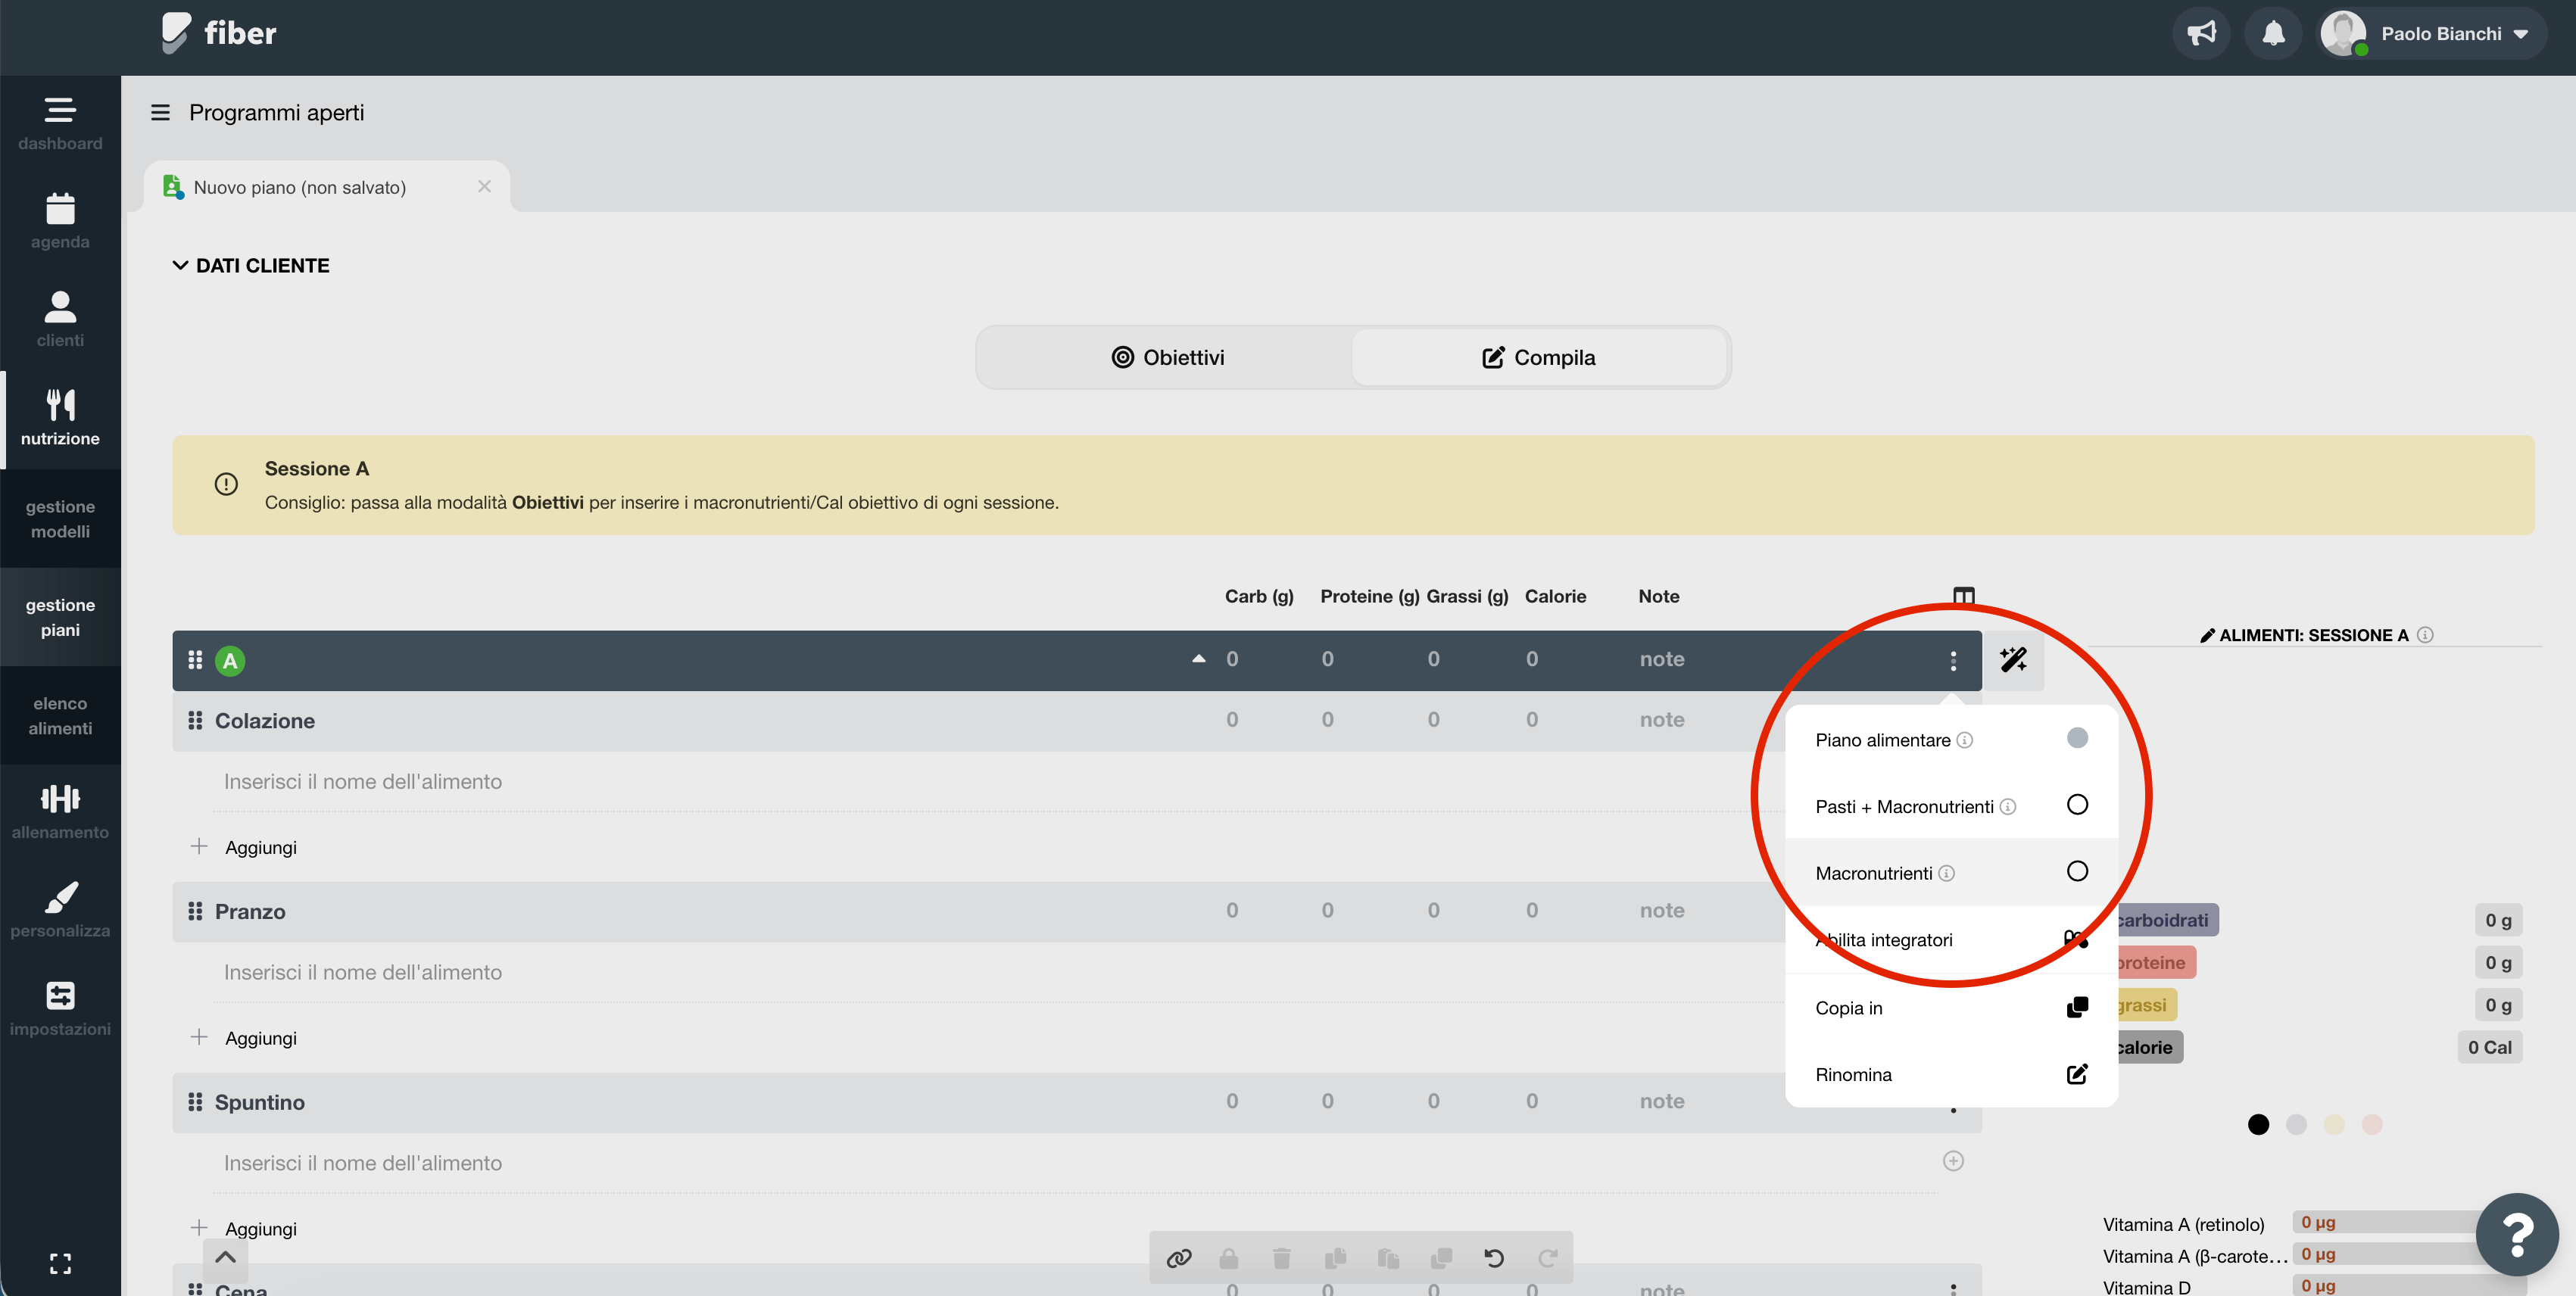Select the pink dot in the chart pager

point(2372,1125)
